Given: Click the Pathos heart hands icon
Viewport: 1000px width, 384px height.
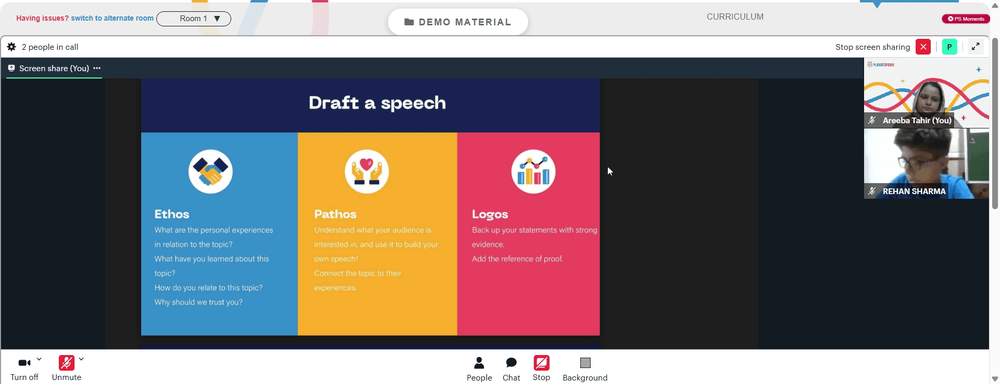Looking at the screenshot, I should pyautogui.click(x=367, y=171).
